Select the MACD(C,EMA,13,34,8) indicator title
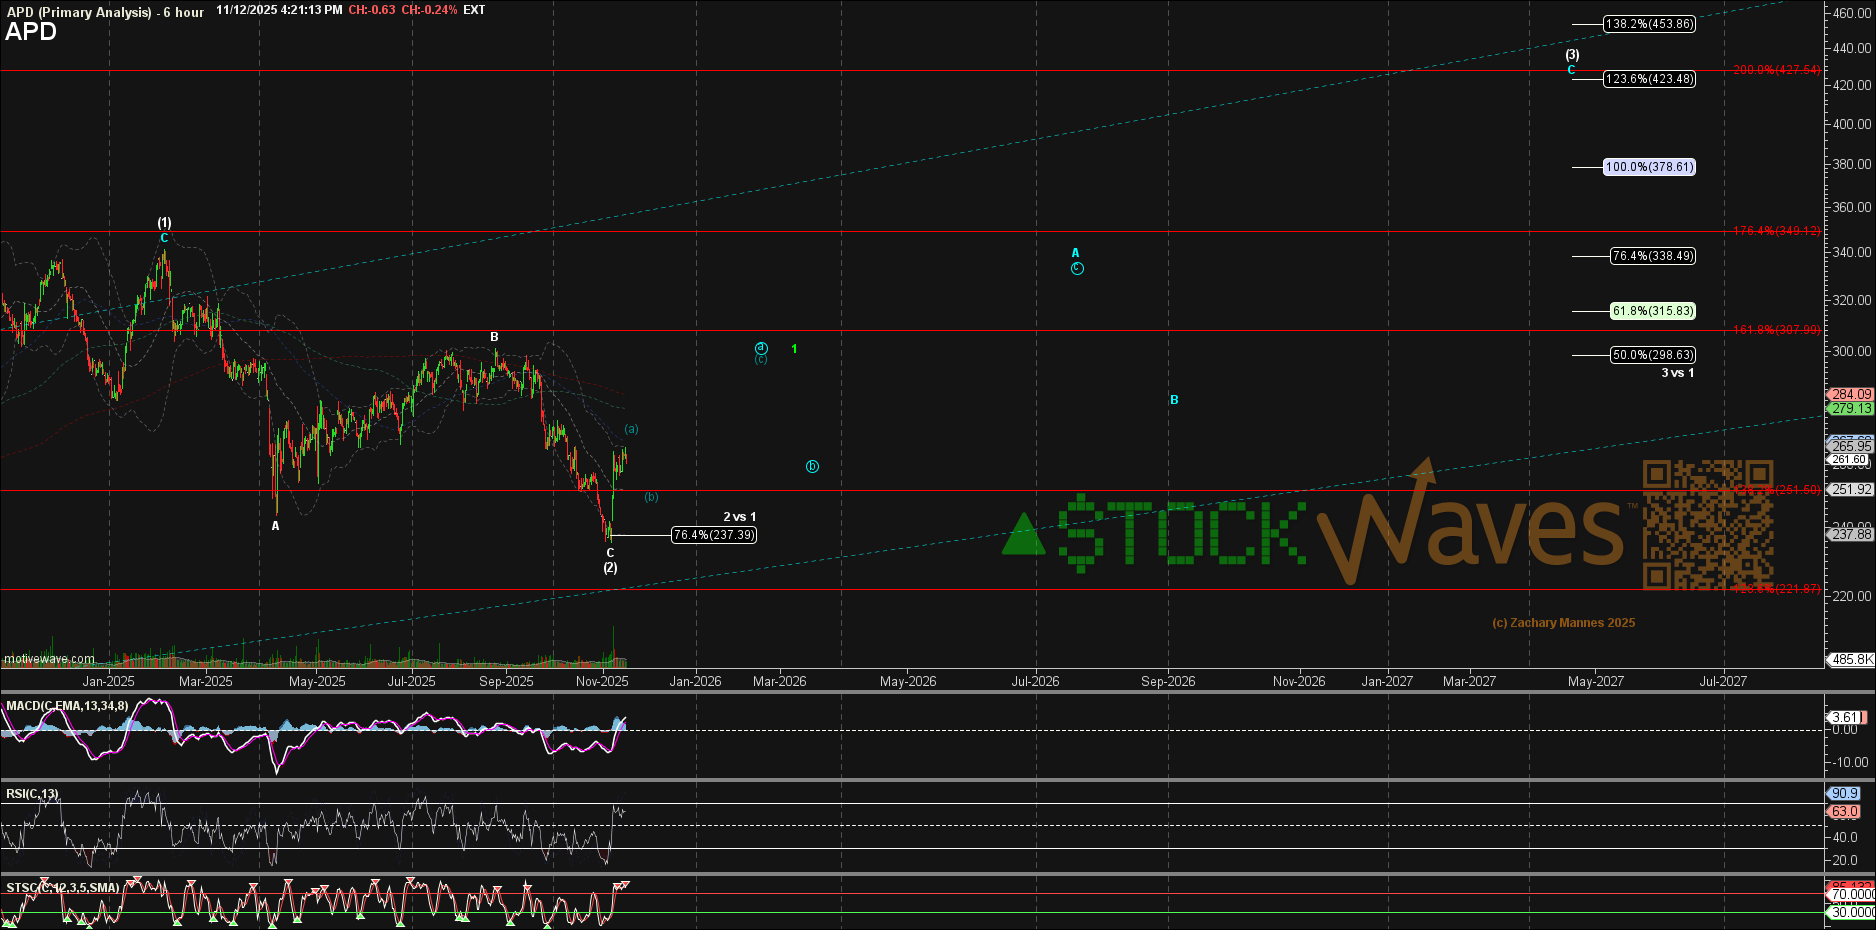 [x=67, y=706]
